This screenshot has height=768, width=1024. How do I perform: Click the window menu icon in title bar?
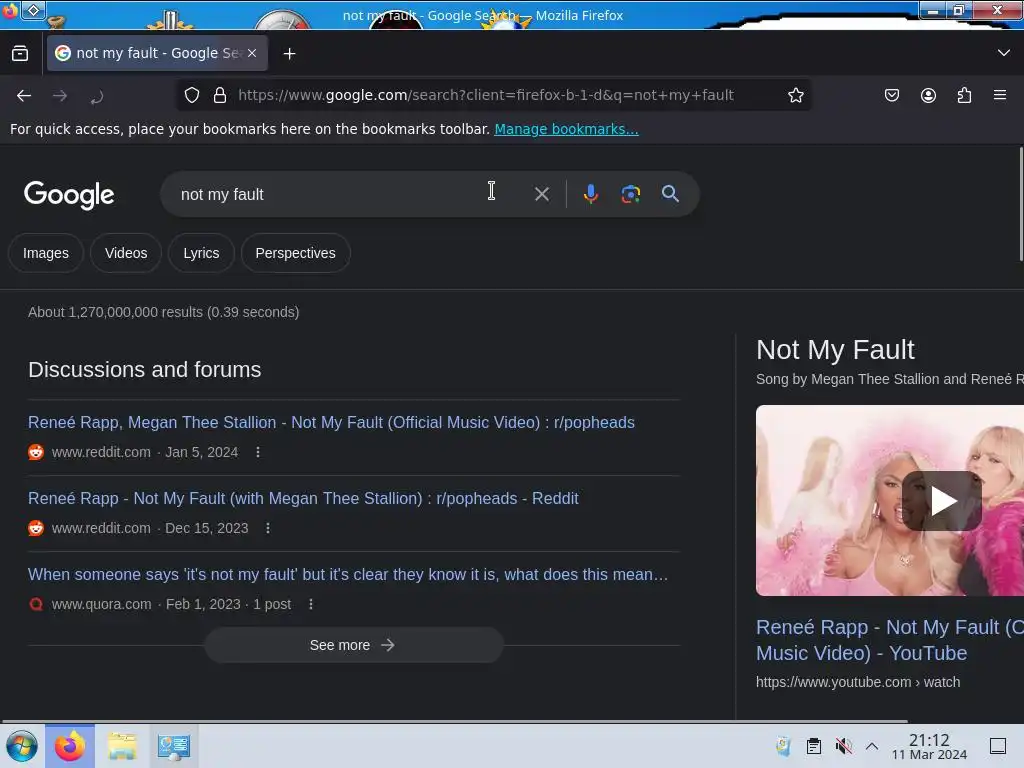10,11
